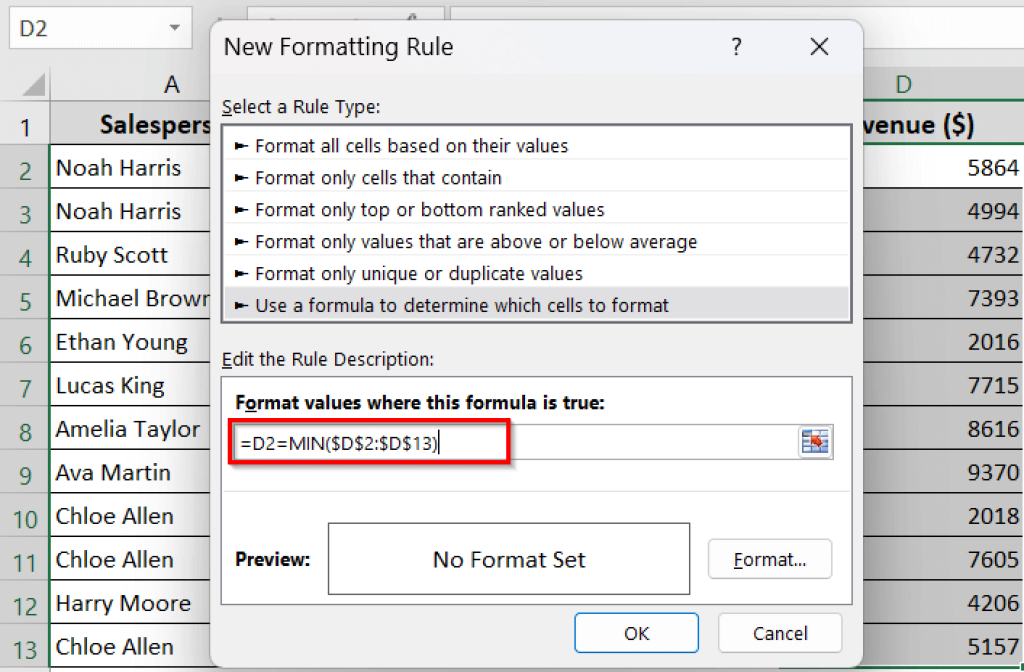Click the Name Box showing D2
1024x672 pixels.
(x=80, y=27)
